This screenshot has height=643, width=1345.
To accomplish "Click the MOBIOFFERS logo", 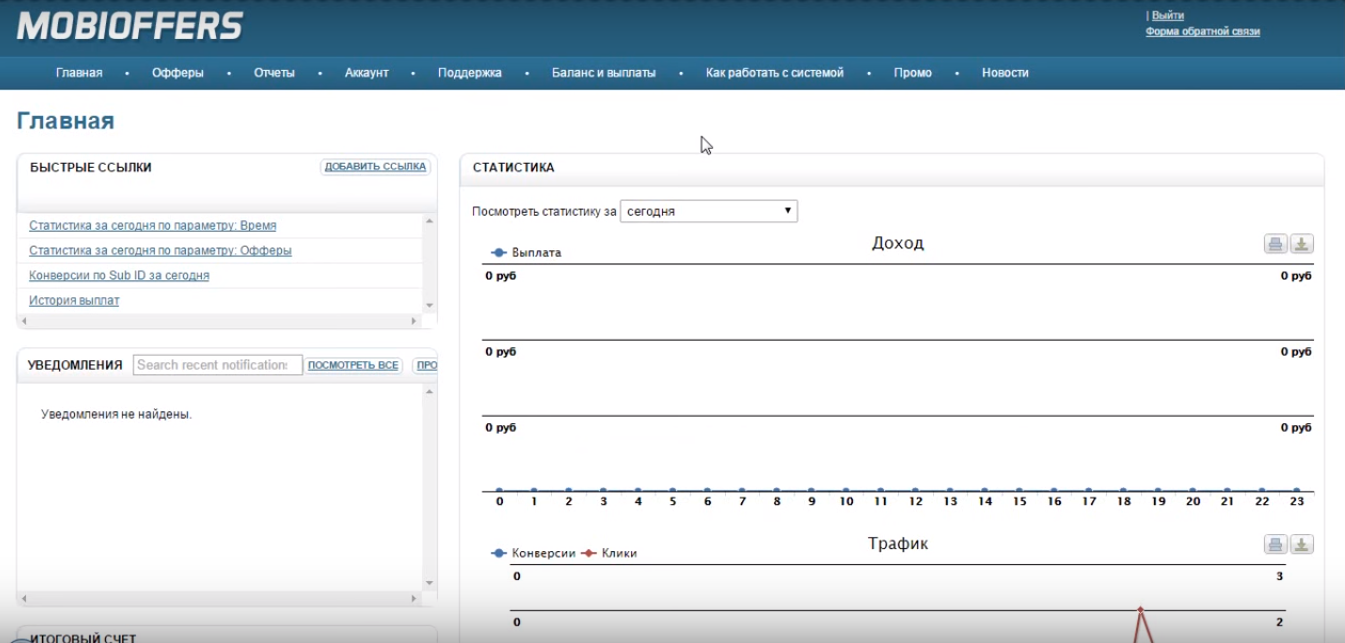I will click(x=130, y=26).
